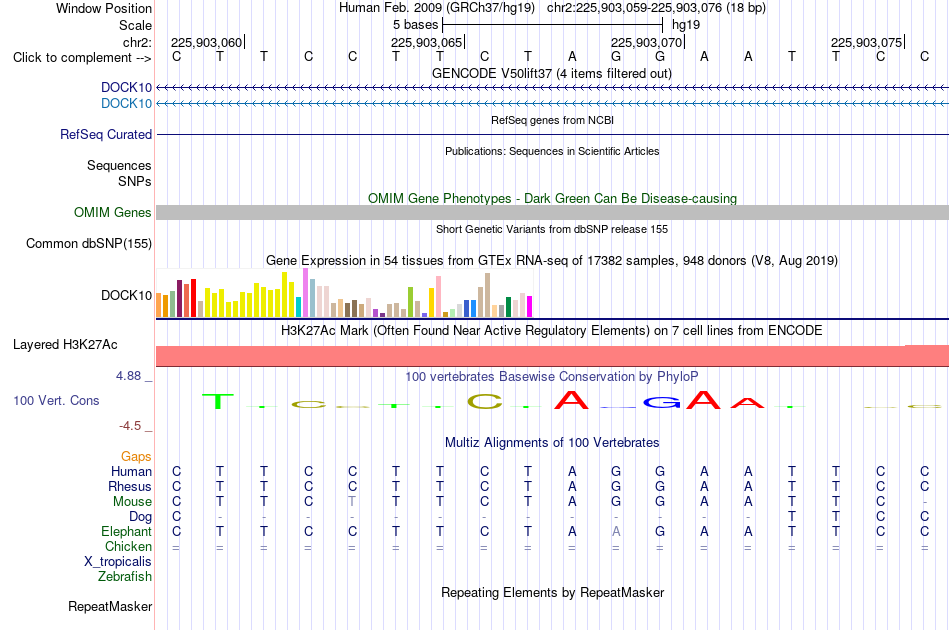The height and width of the screenshot is (630, 950).
Task: Open 'Multiz Alignments of 100 Vertebrates' title
Action: [552, 442]
